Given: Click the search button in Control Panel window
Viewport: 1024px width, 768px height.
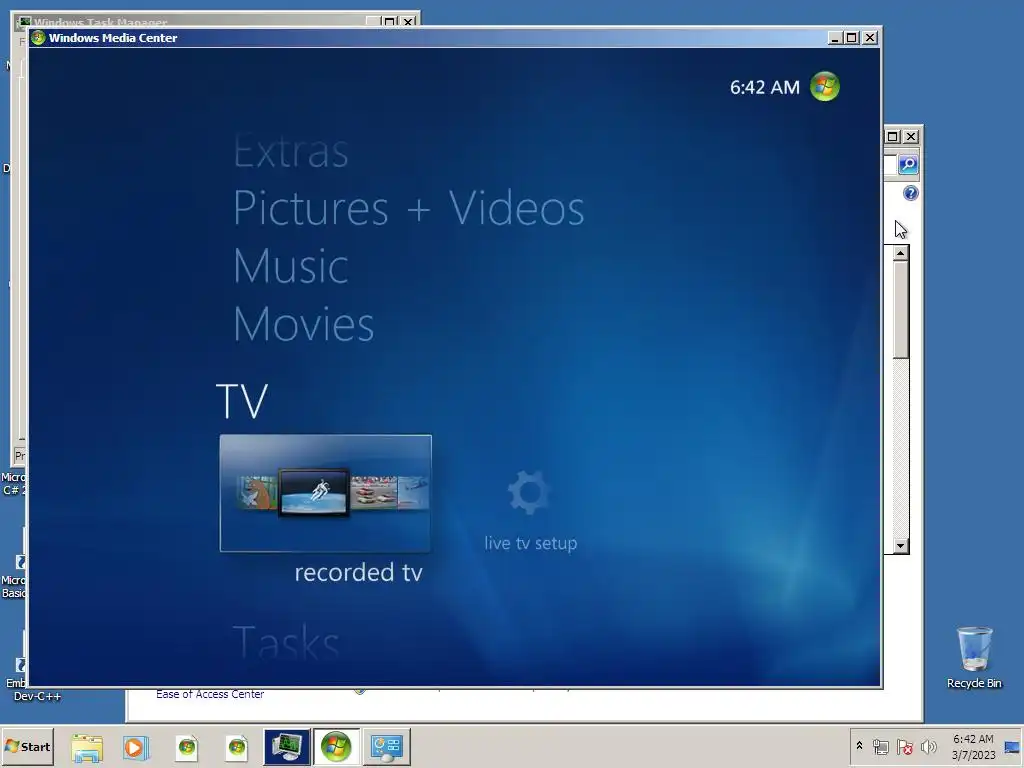Looking at the screenshot, I should click(908, 165).
